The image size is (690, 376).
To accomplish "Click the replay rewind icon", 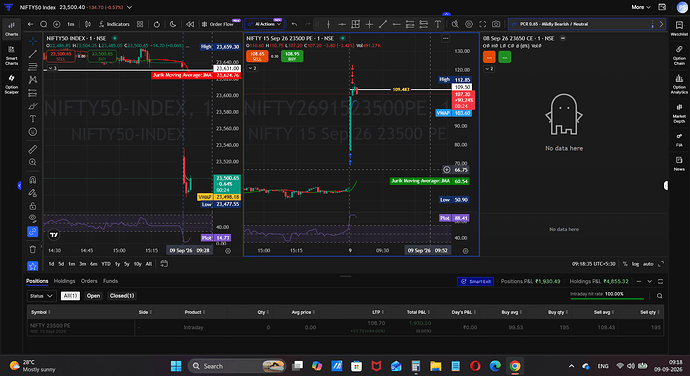I will pos(190,24).
